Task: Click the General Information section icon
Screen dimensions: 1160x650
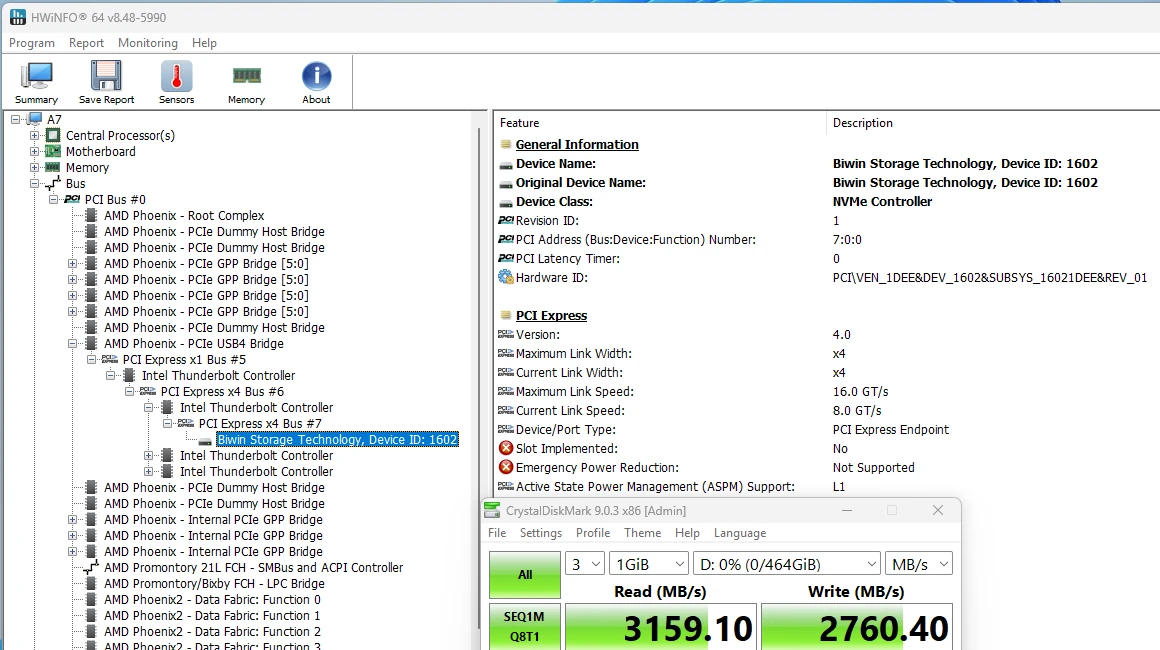Action: (x=506, y=145)
